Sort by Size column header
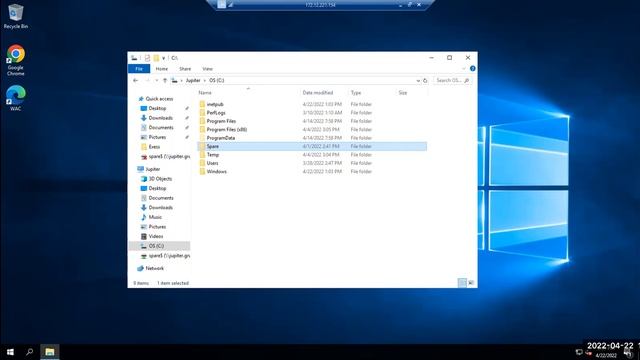Screen dimensions: 640x360 coord(403,93)
